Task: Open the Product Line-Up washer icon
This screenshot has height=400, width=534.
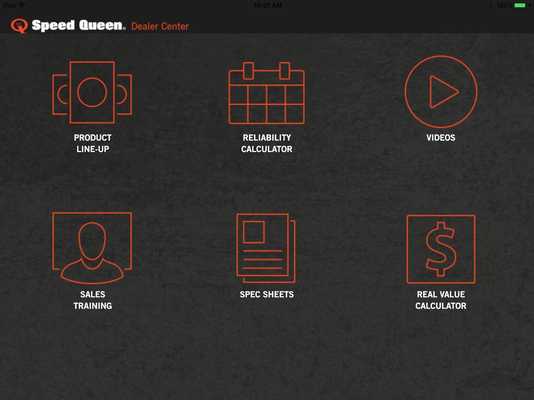Action: (x=92, y=92)
